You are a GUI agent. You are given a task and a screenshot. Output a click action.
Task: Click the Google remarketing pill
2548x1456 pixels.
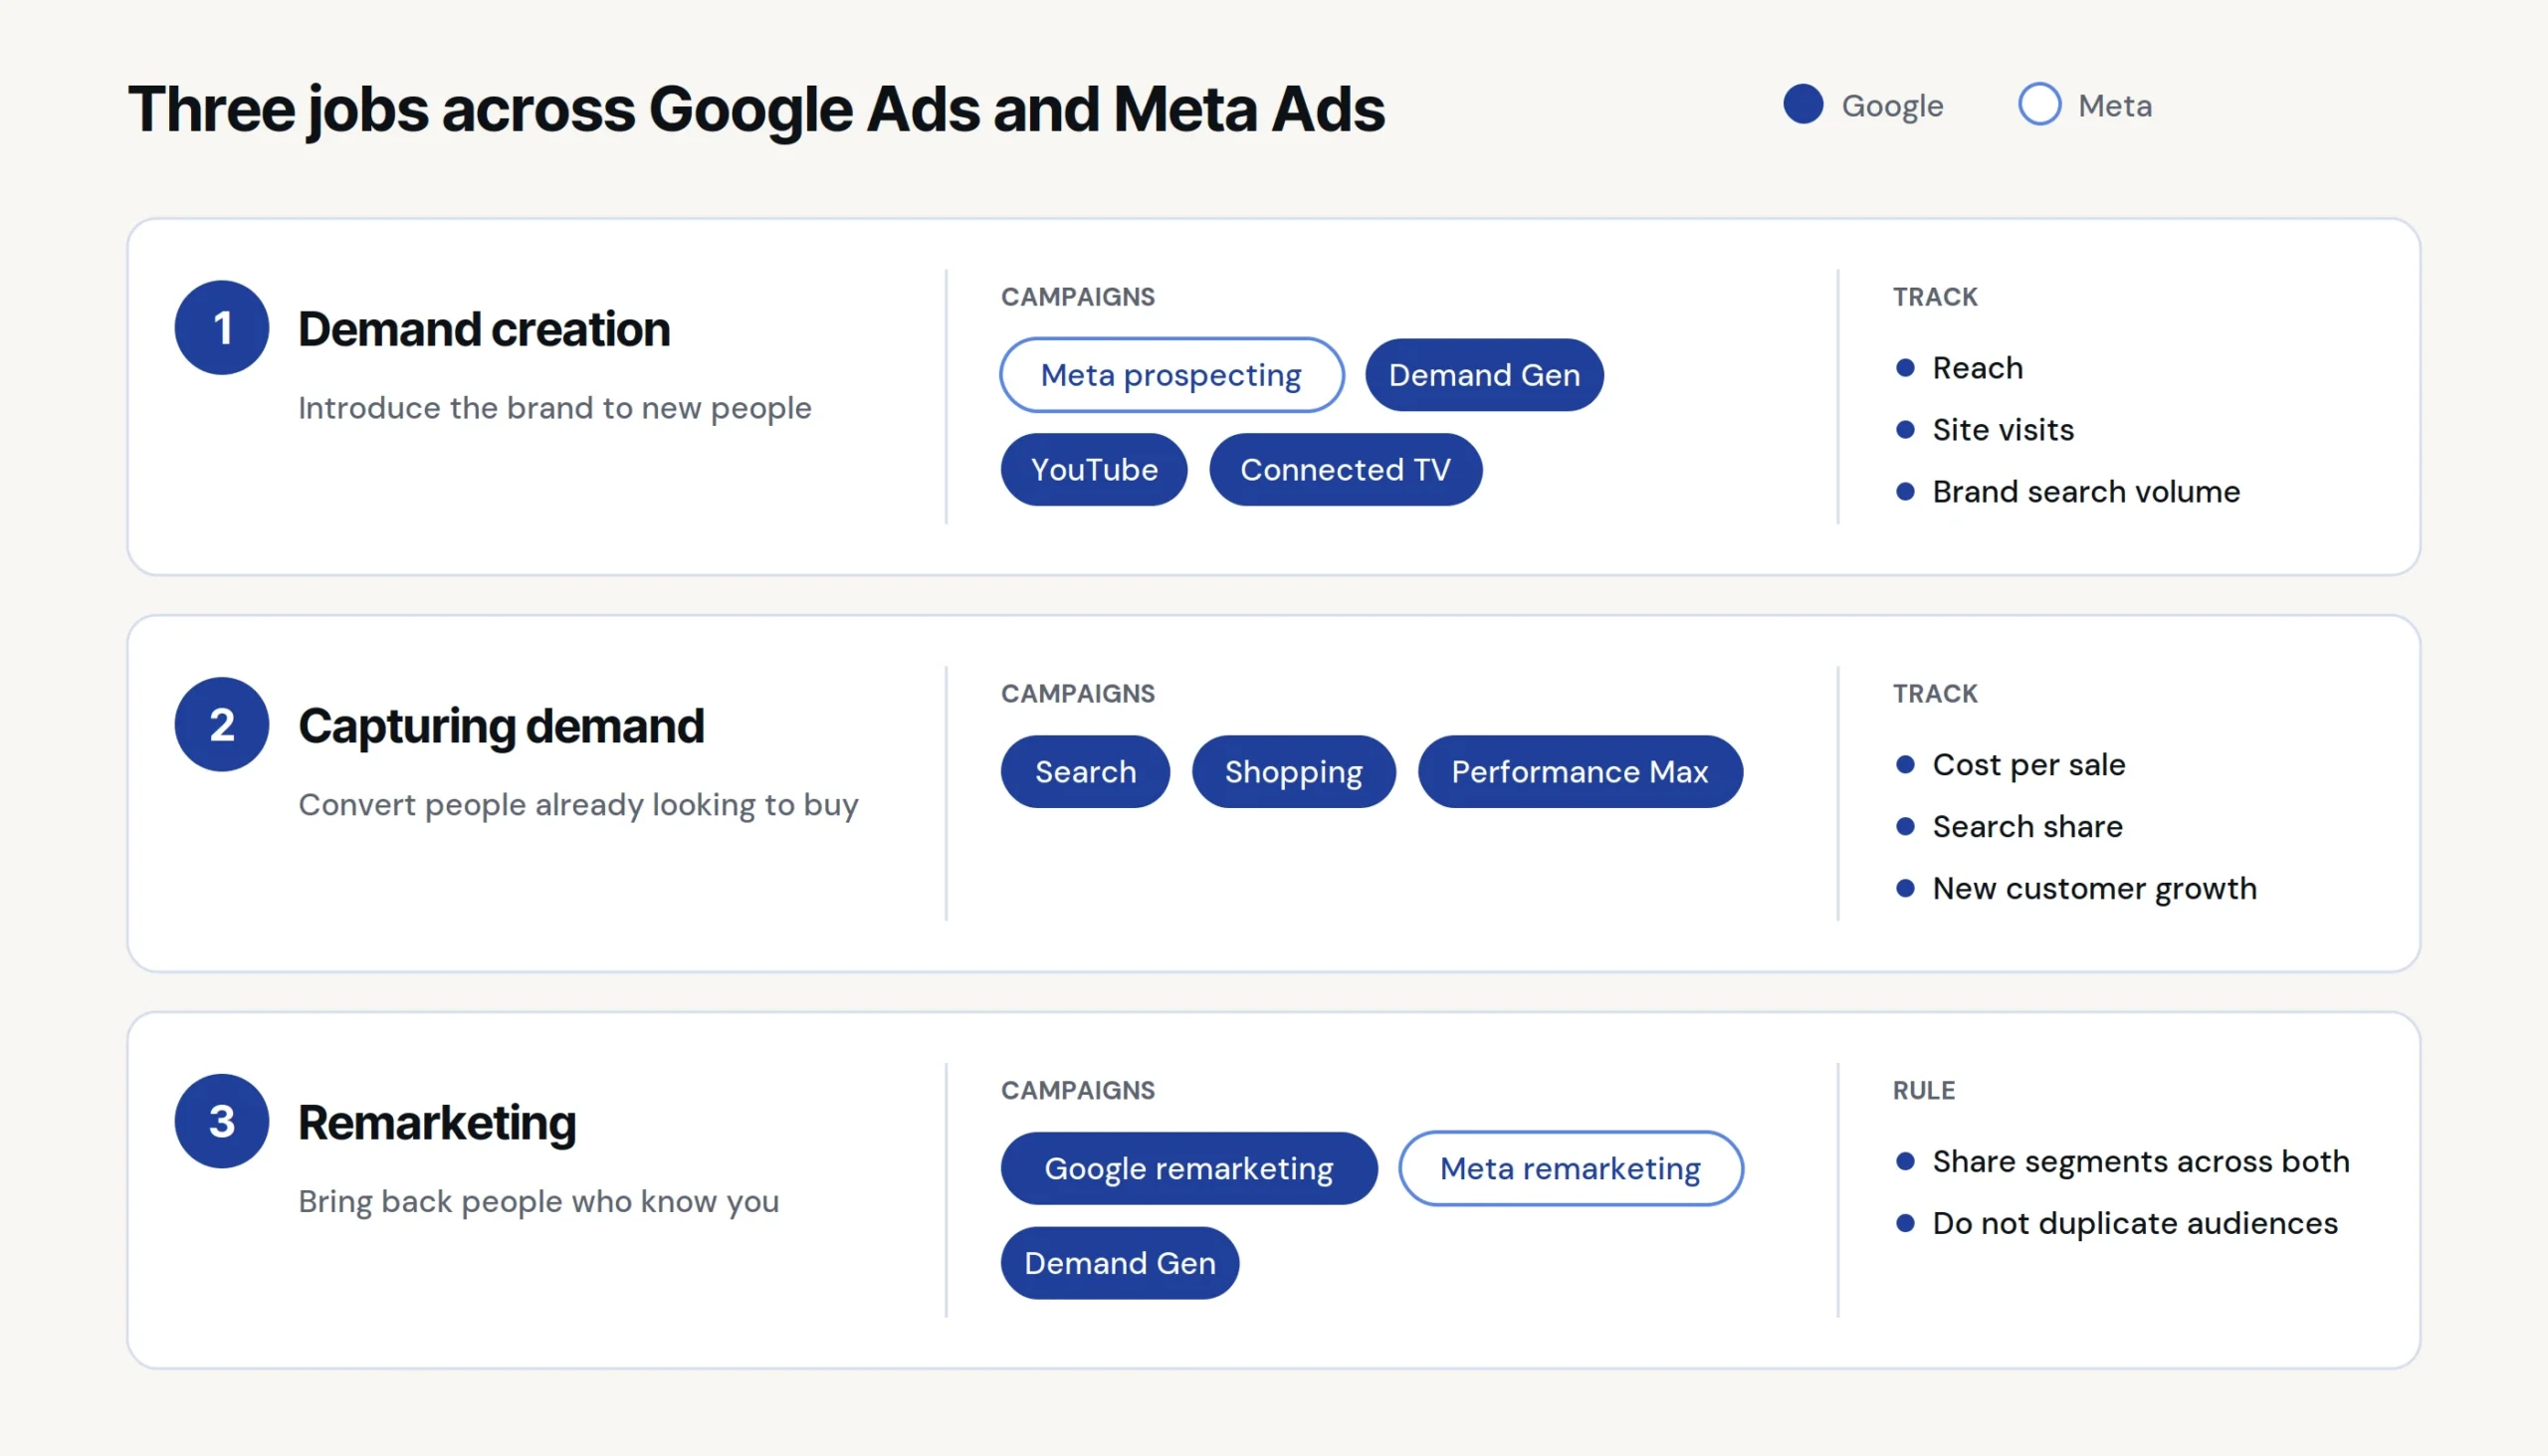pyautogui.click(x=1189, y=1168)
